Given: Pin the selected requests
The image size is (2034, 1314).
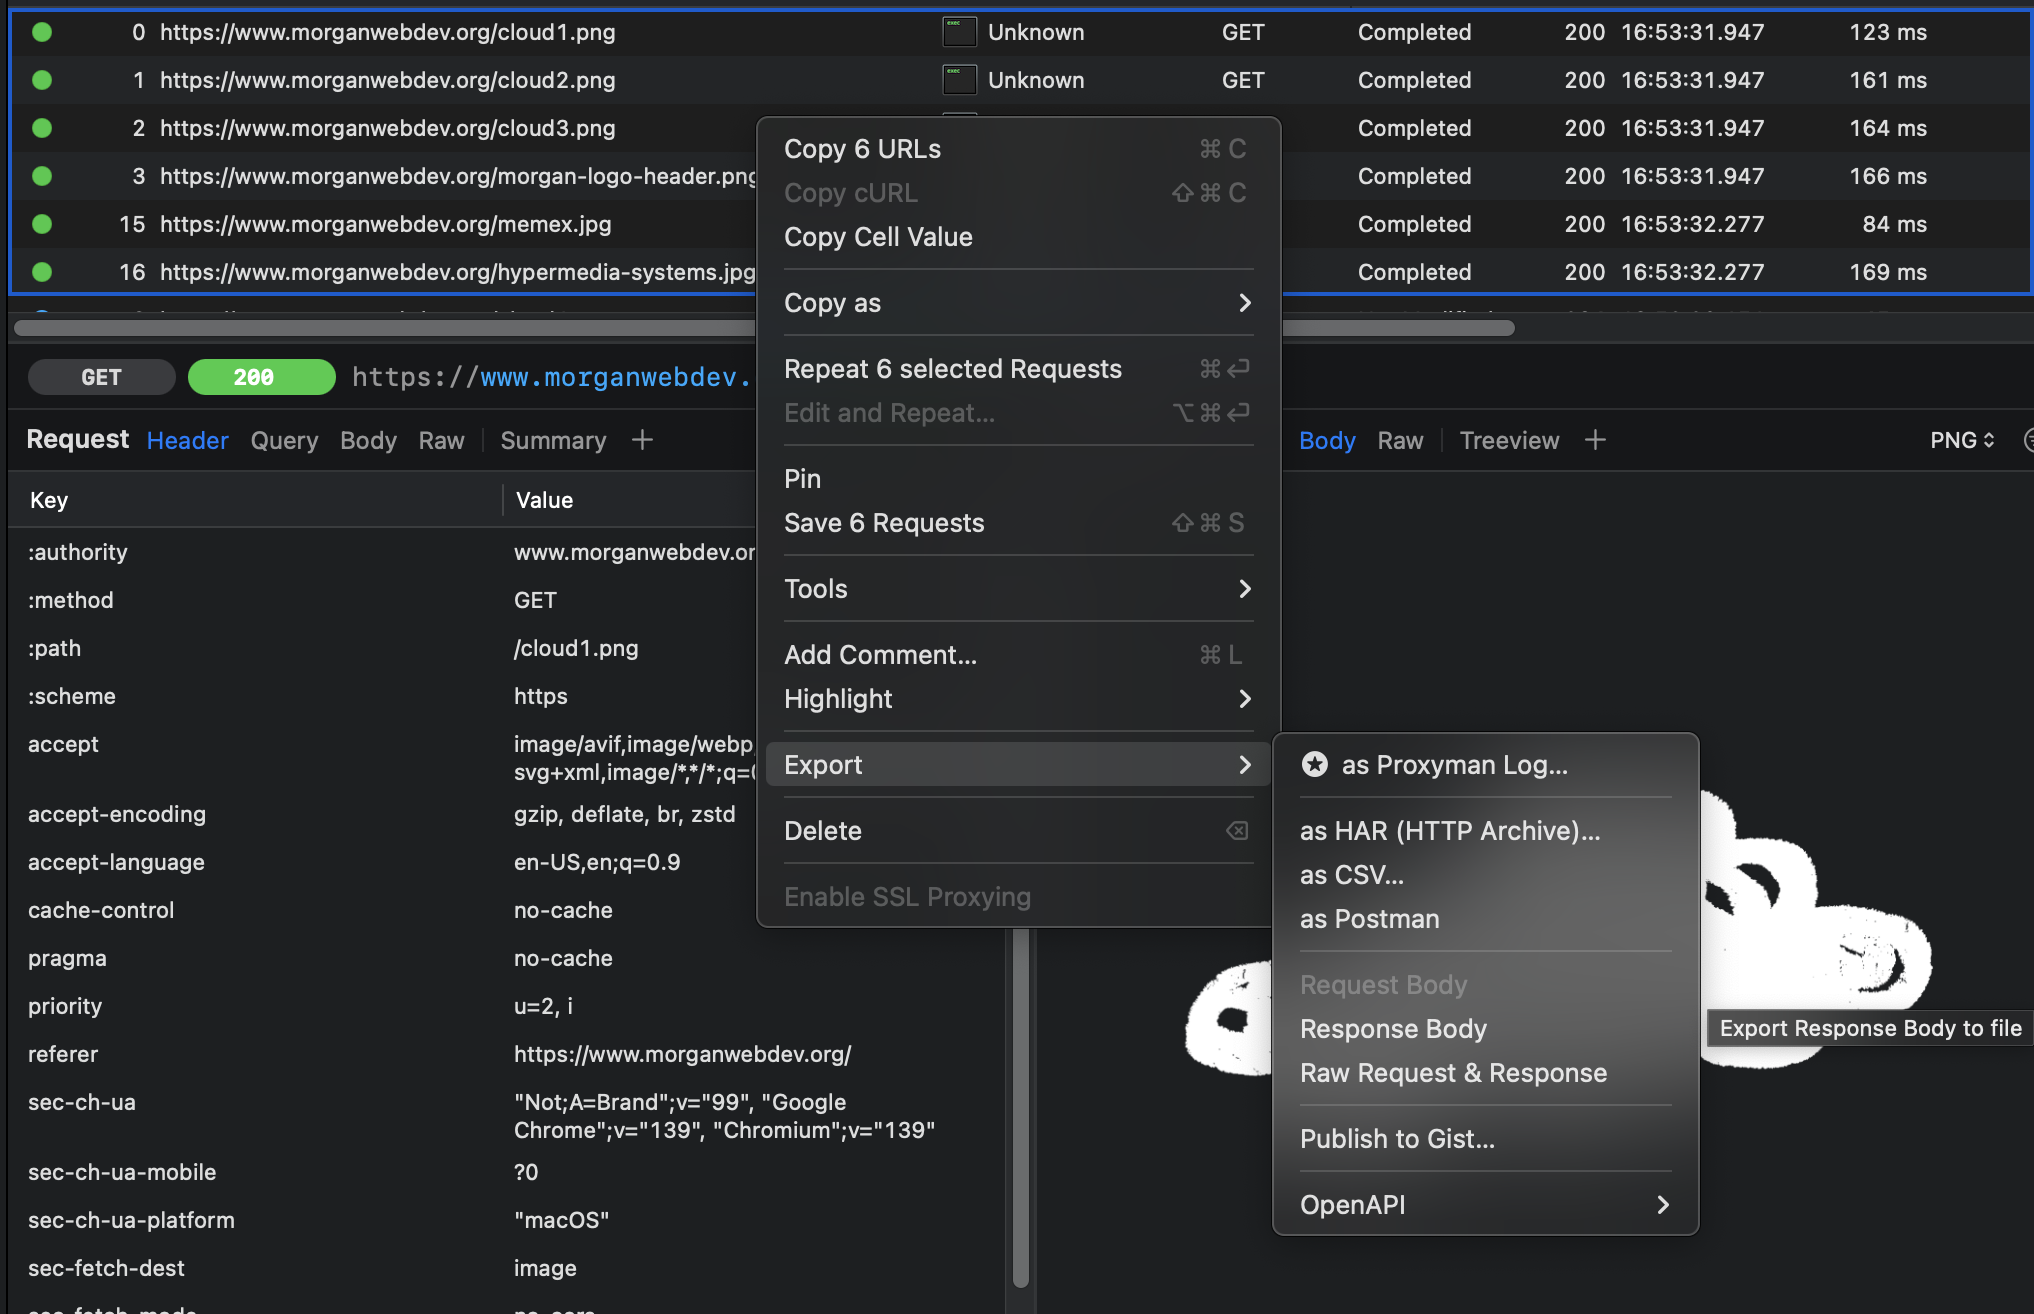Looking at the screenshot, I should tap(803, 478).
